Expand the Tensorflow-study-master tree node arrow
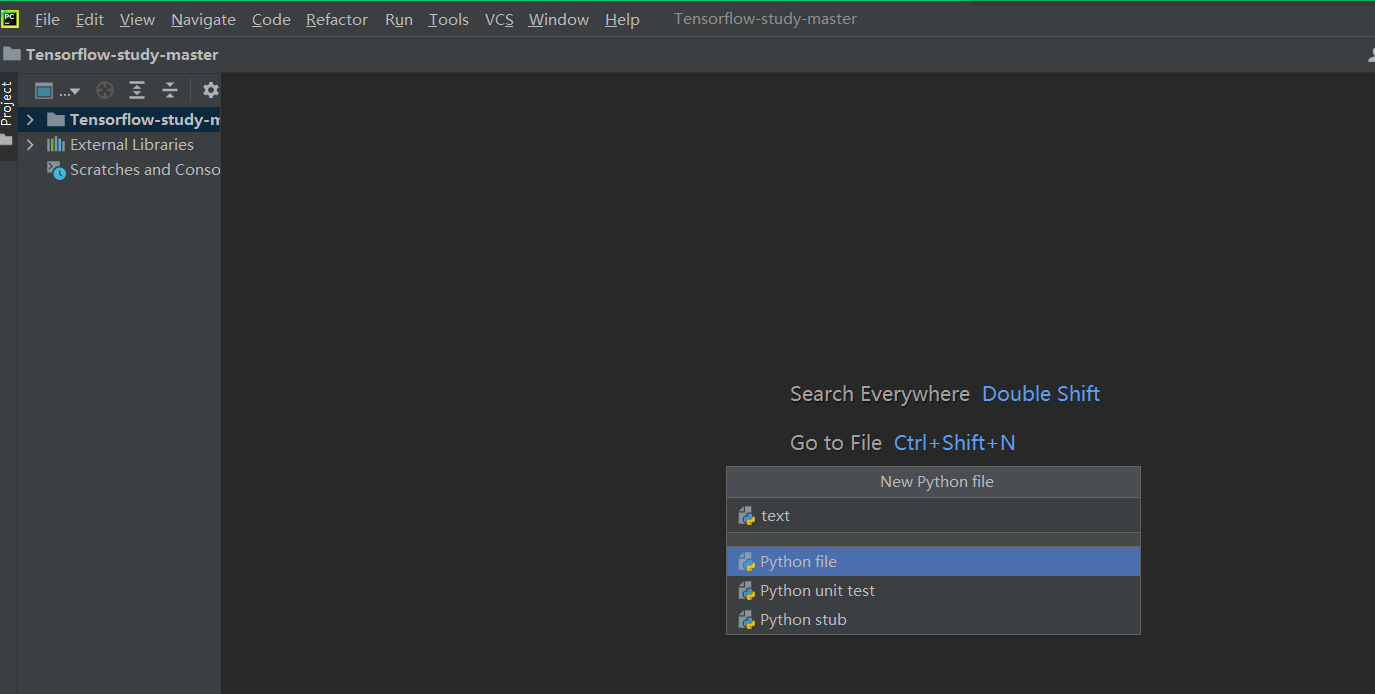The height and width of the screenshot is (694, 1375). point(30,120)
